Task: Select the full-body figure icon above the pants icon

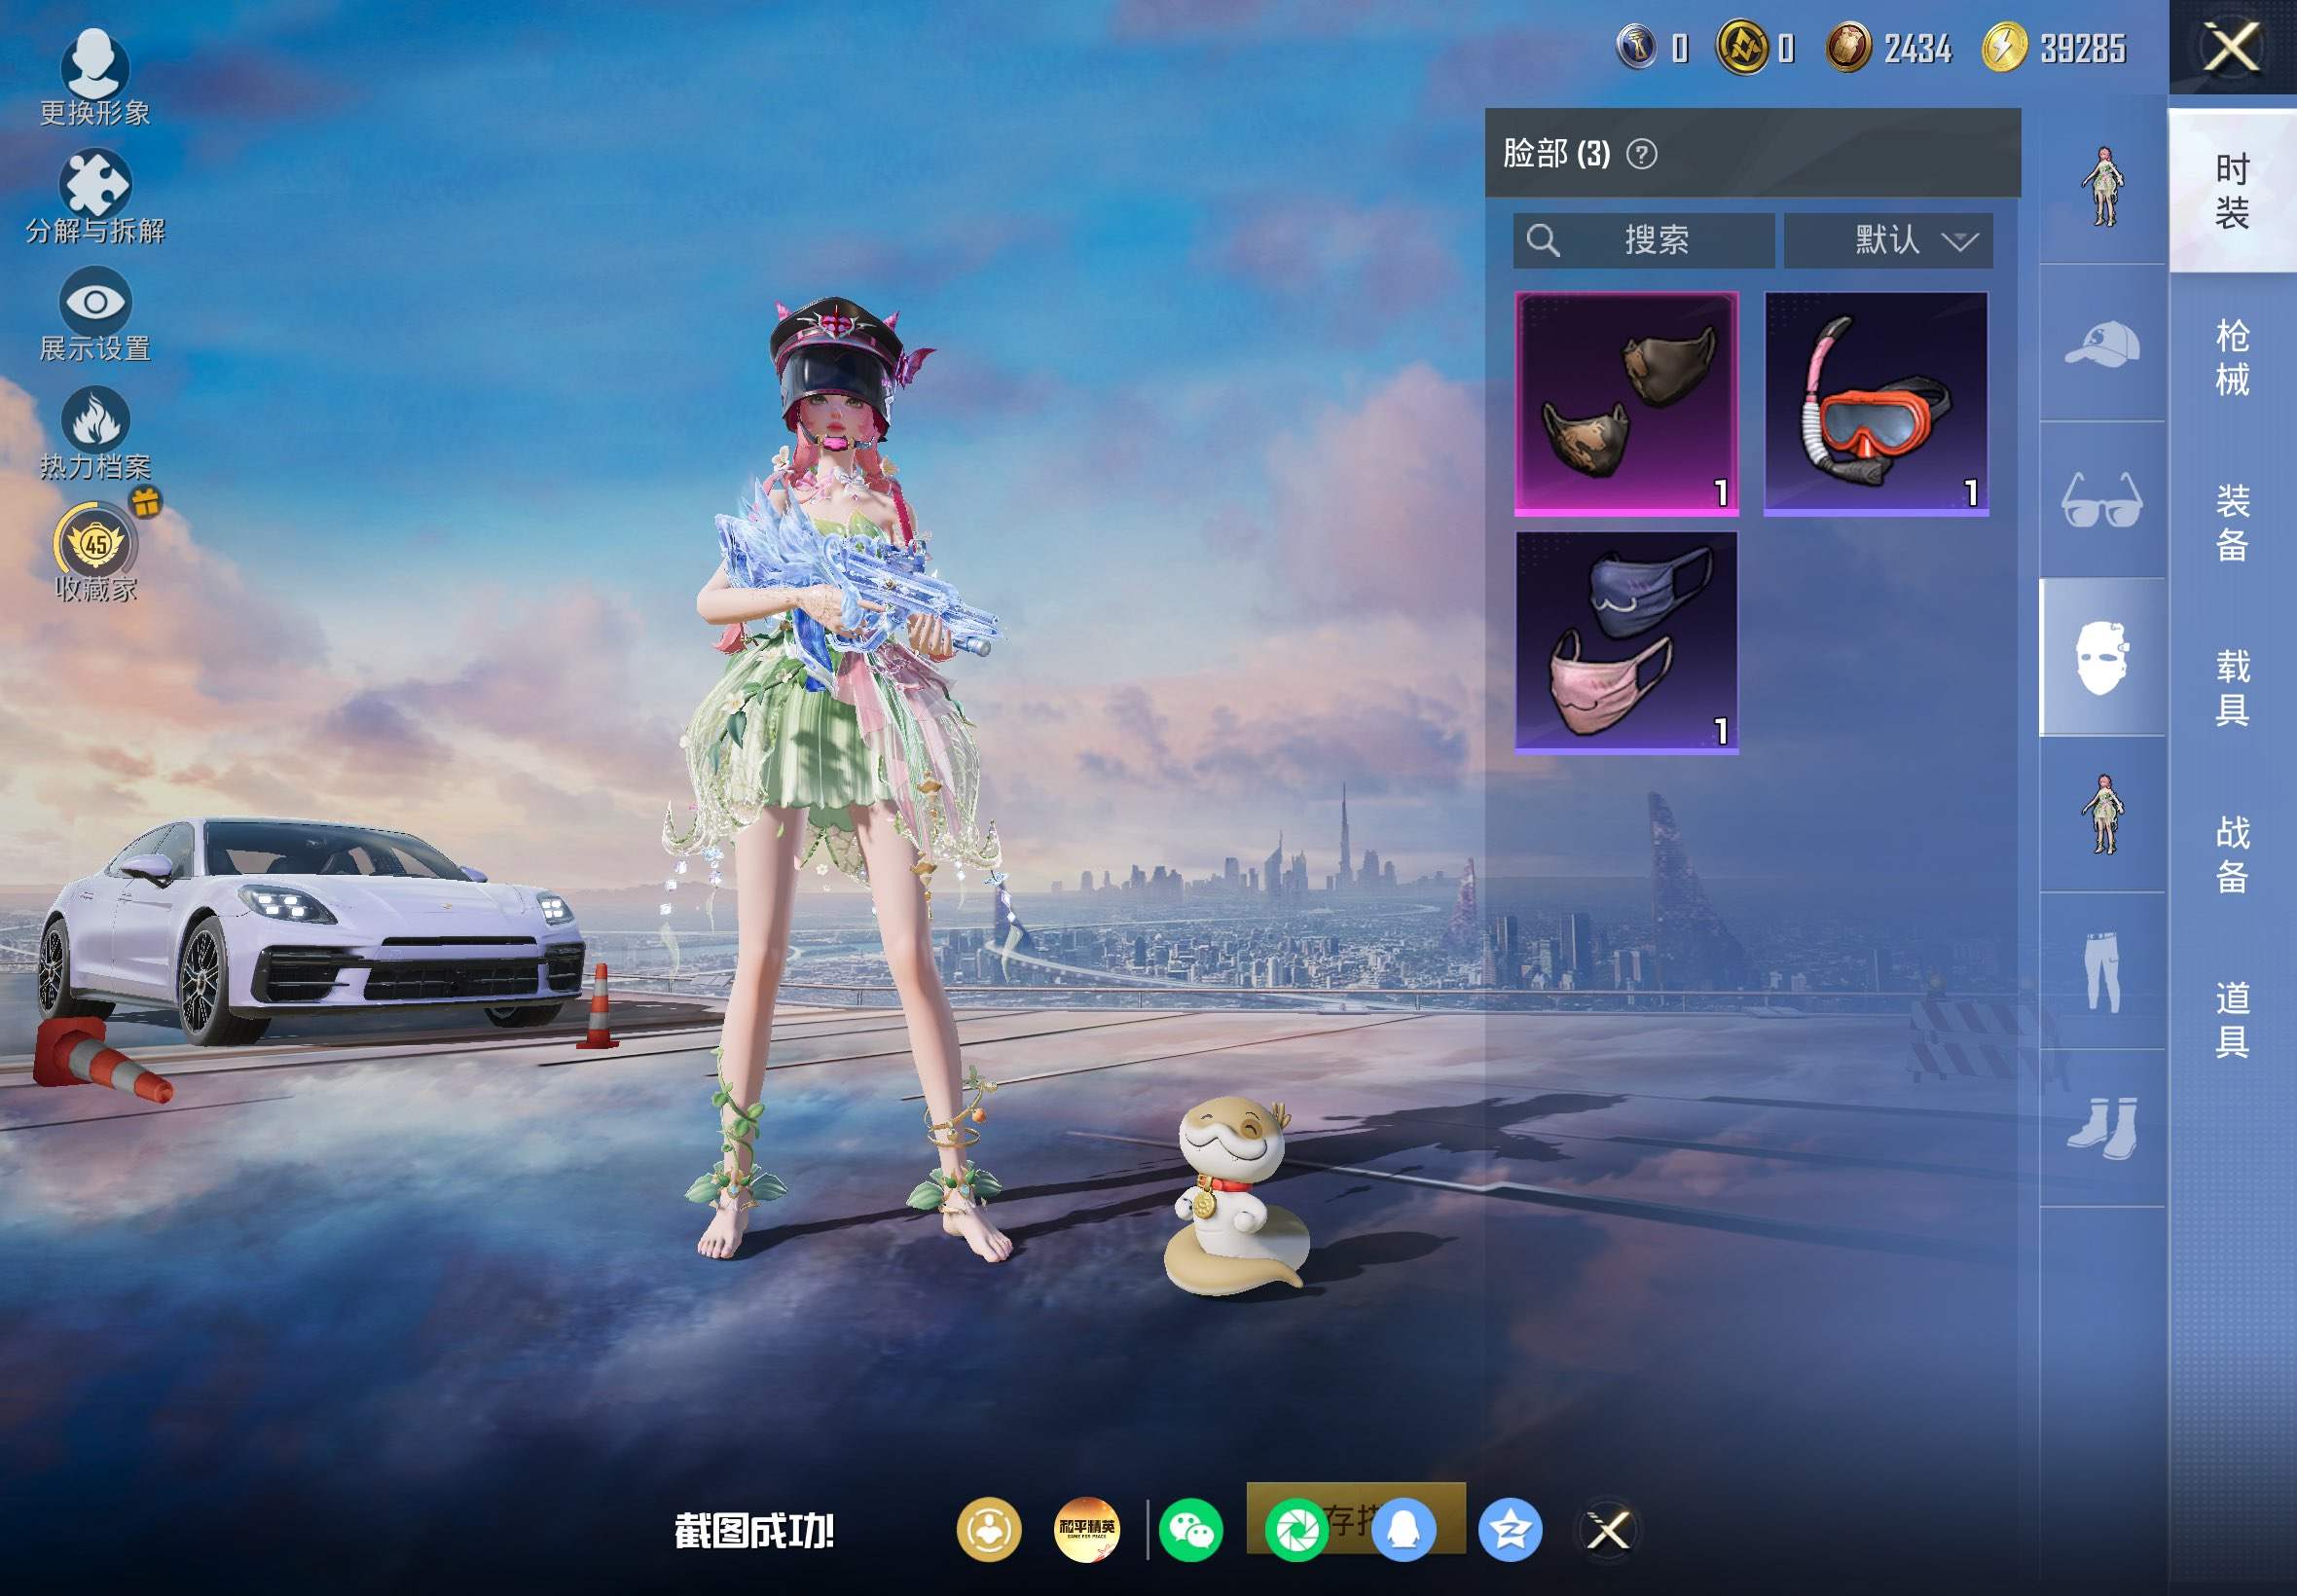Action: click(x=2102, y=814)
